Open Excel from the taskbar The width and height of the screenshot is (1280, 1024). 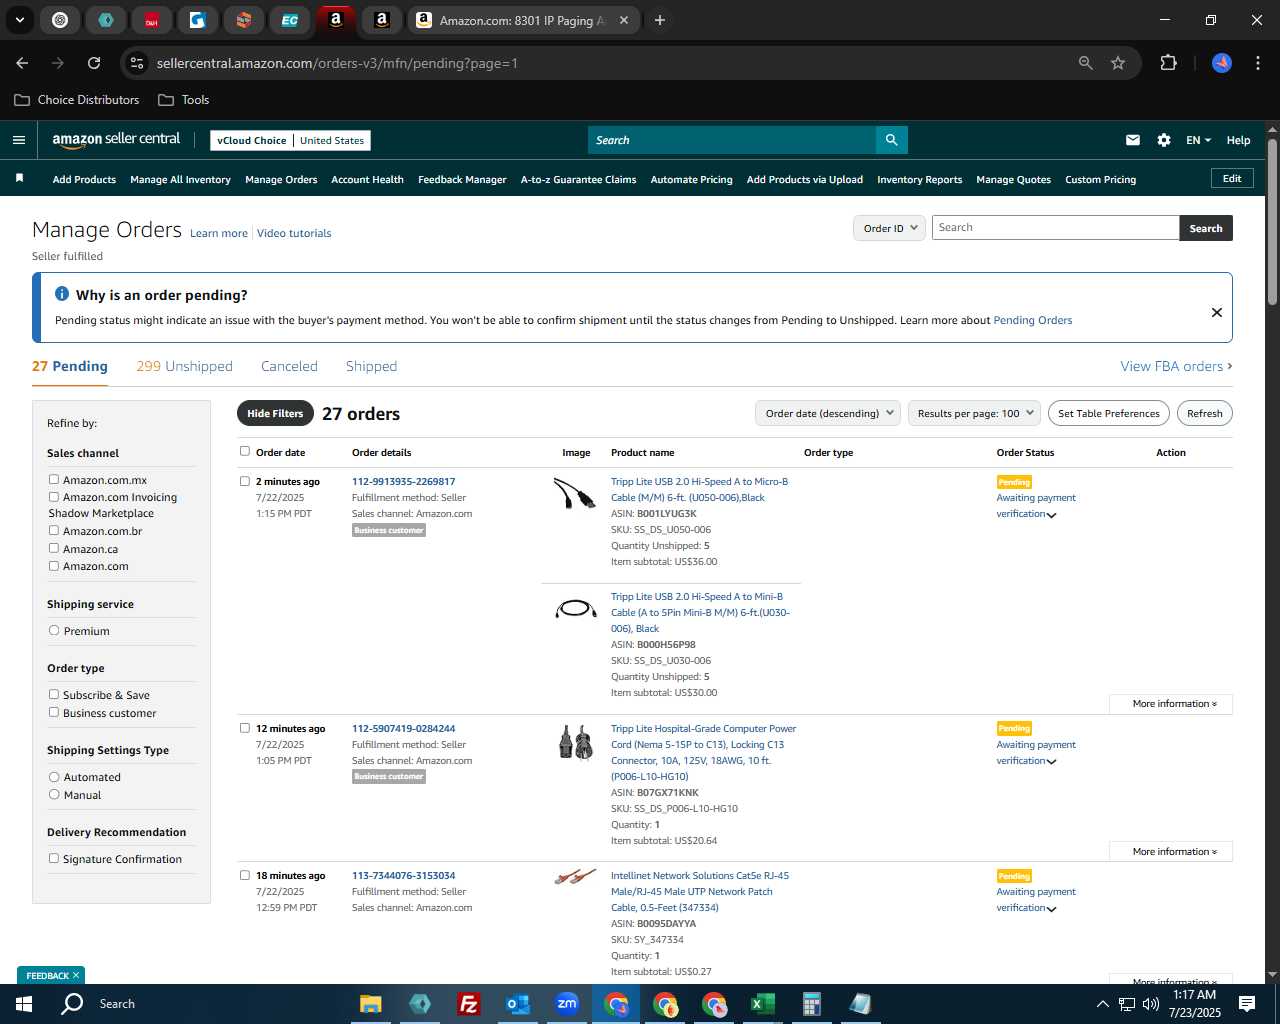click(x=763, y=1004)
